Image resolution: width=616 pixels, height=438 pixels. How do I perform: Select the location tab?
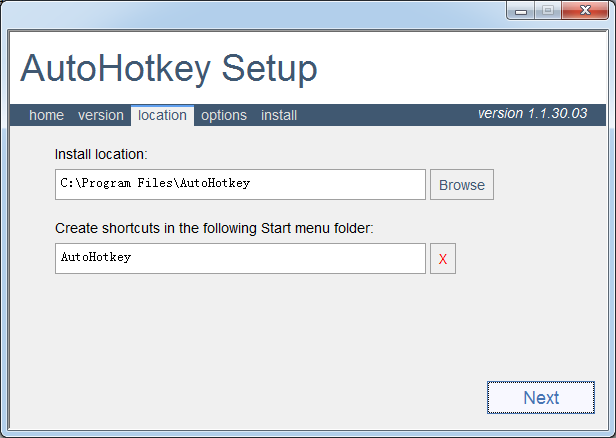coord(162,115)
